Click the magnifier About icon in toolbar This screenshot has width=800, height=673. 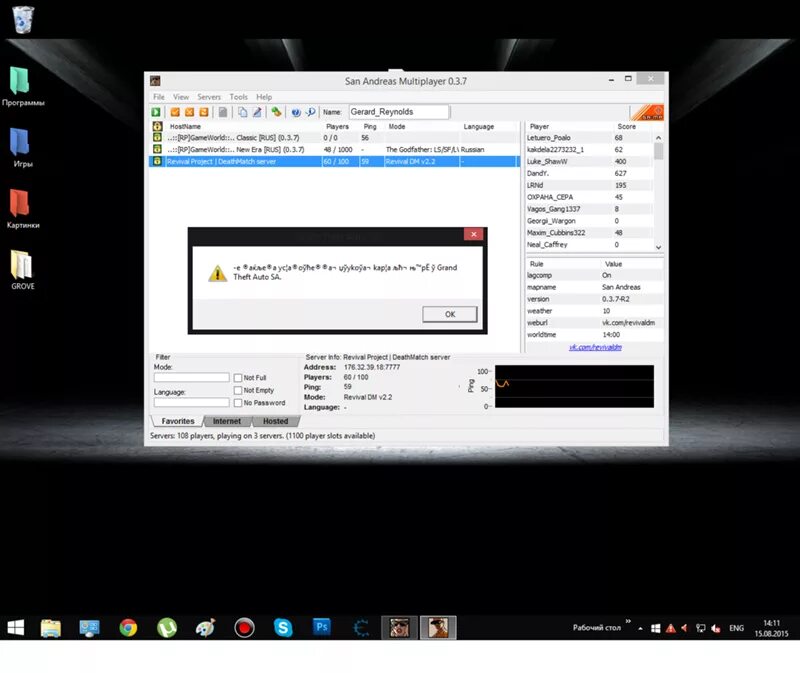tap(311, 112)
